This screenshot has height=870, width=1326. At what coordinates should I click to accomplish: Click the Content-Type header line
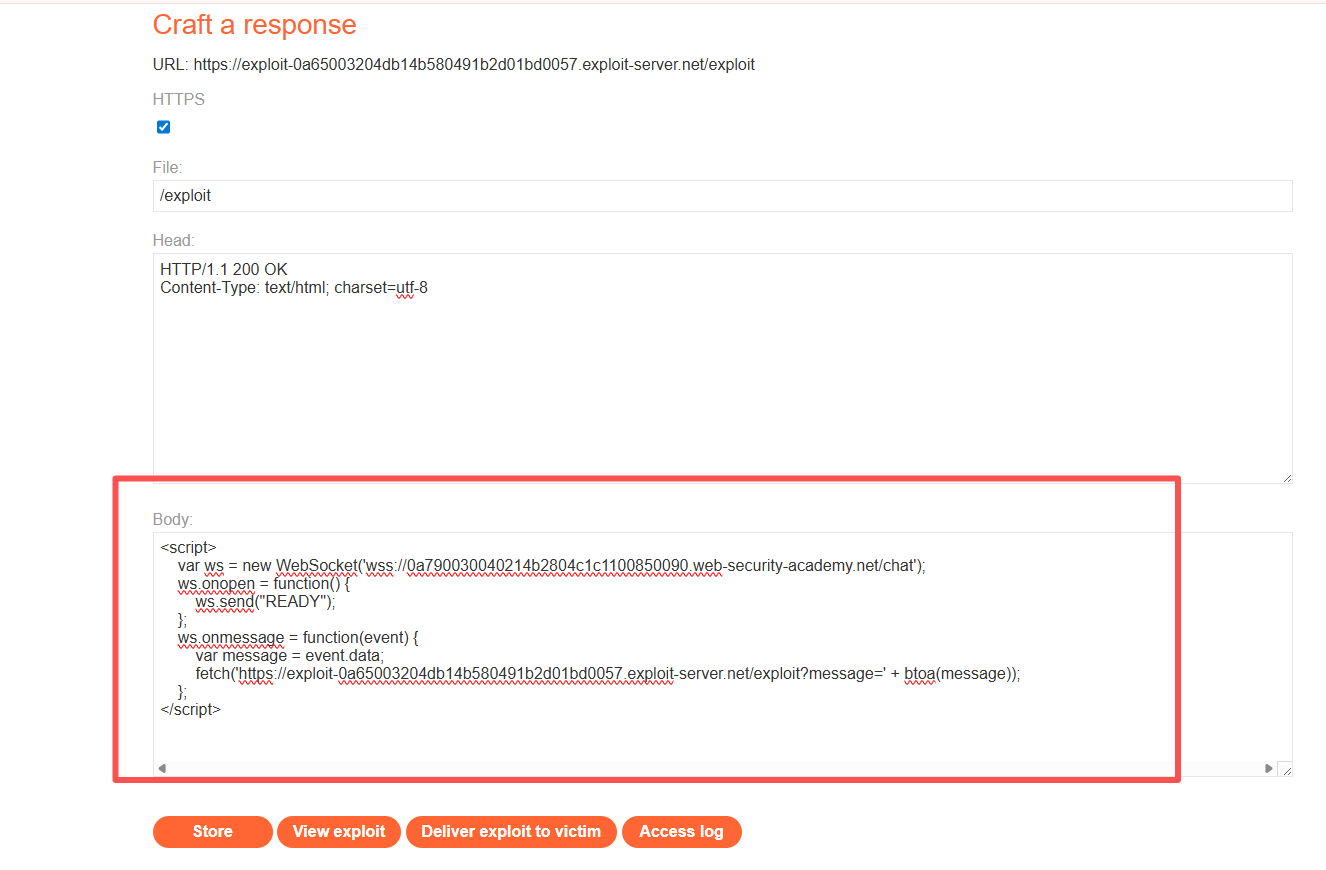[294, 288]
